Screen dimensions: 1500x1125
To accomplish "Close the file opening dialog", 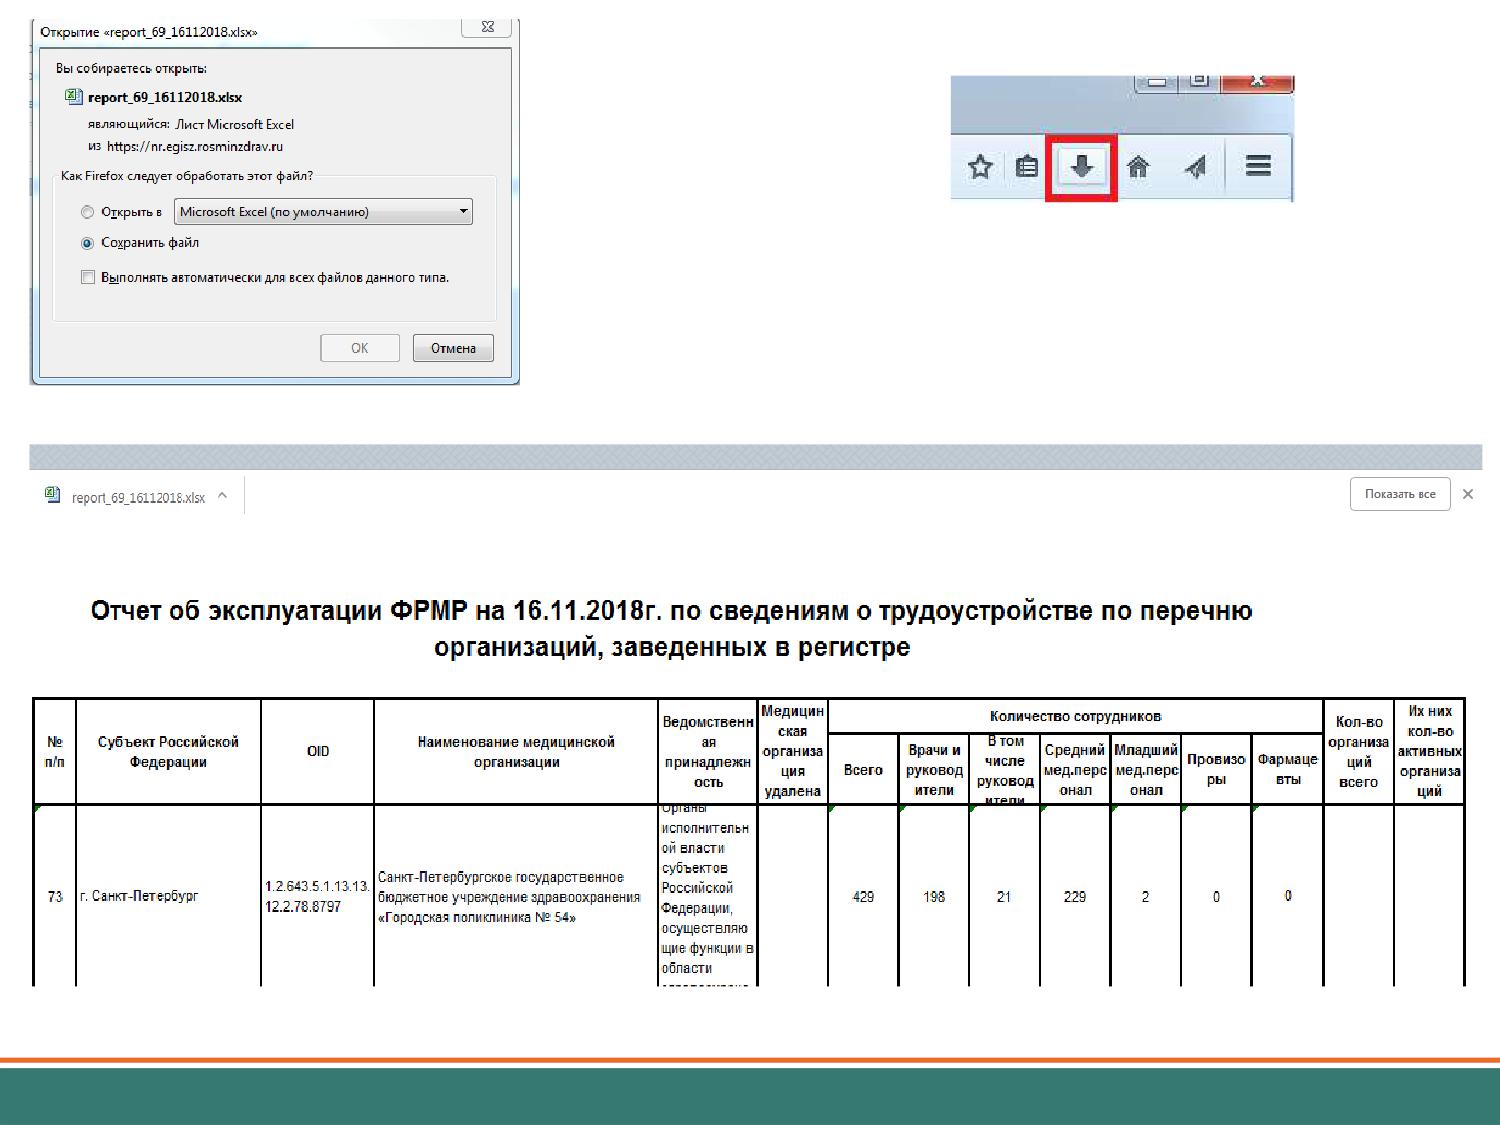I will 488,27.
